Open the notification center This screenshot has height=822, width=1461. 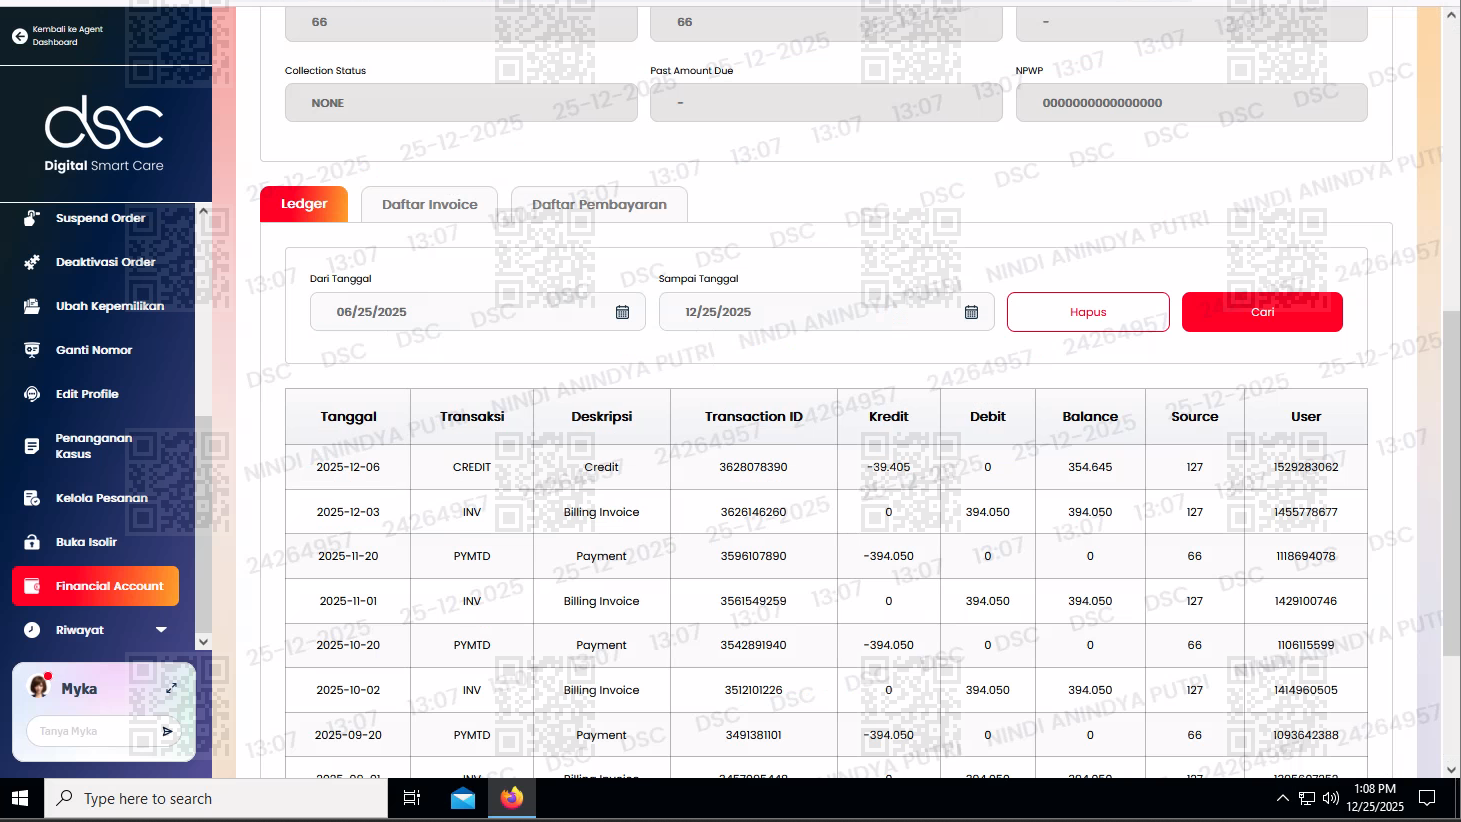(x=1427, y=798)
